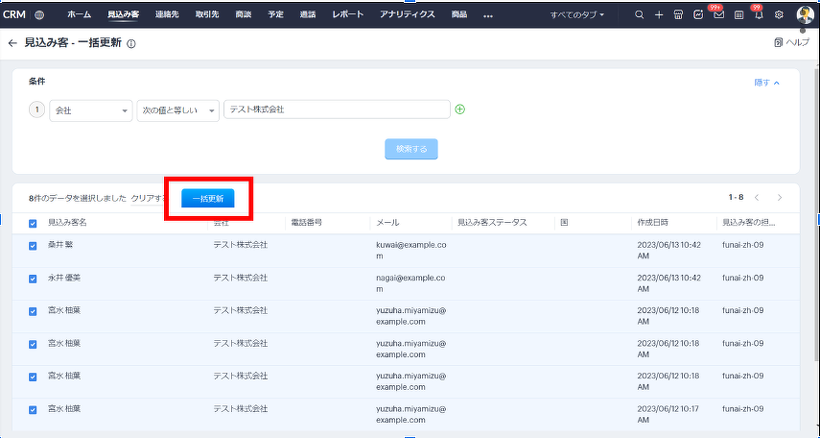Expand the すべてのタブ dropdown
This screenshot has height=438, width=820.
pos(577,15)
